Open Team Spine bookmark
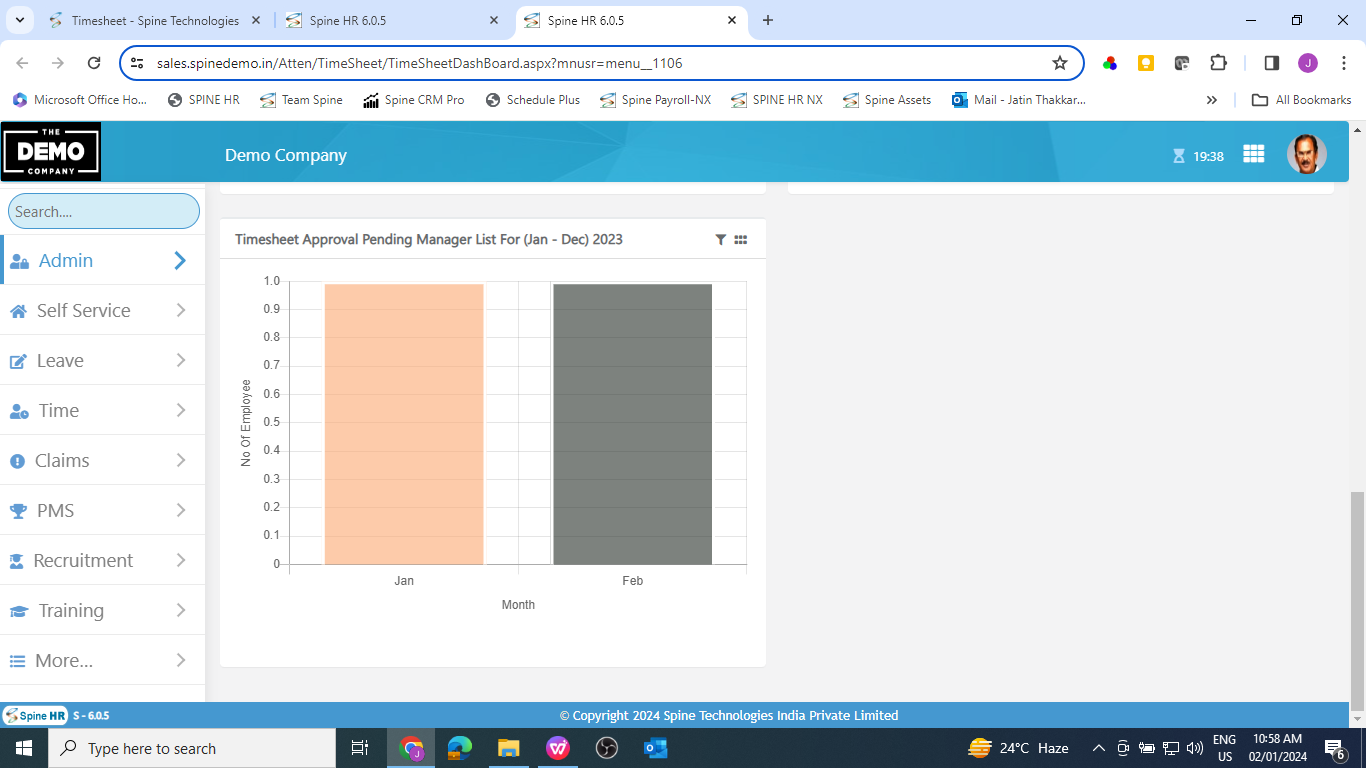Screen dimensions: 1366x768 point(301,100)
